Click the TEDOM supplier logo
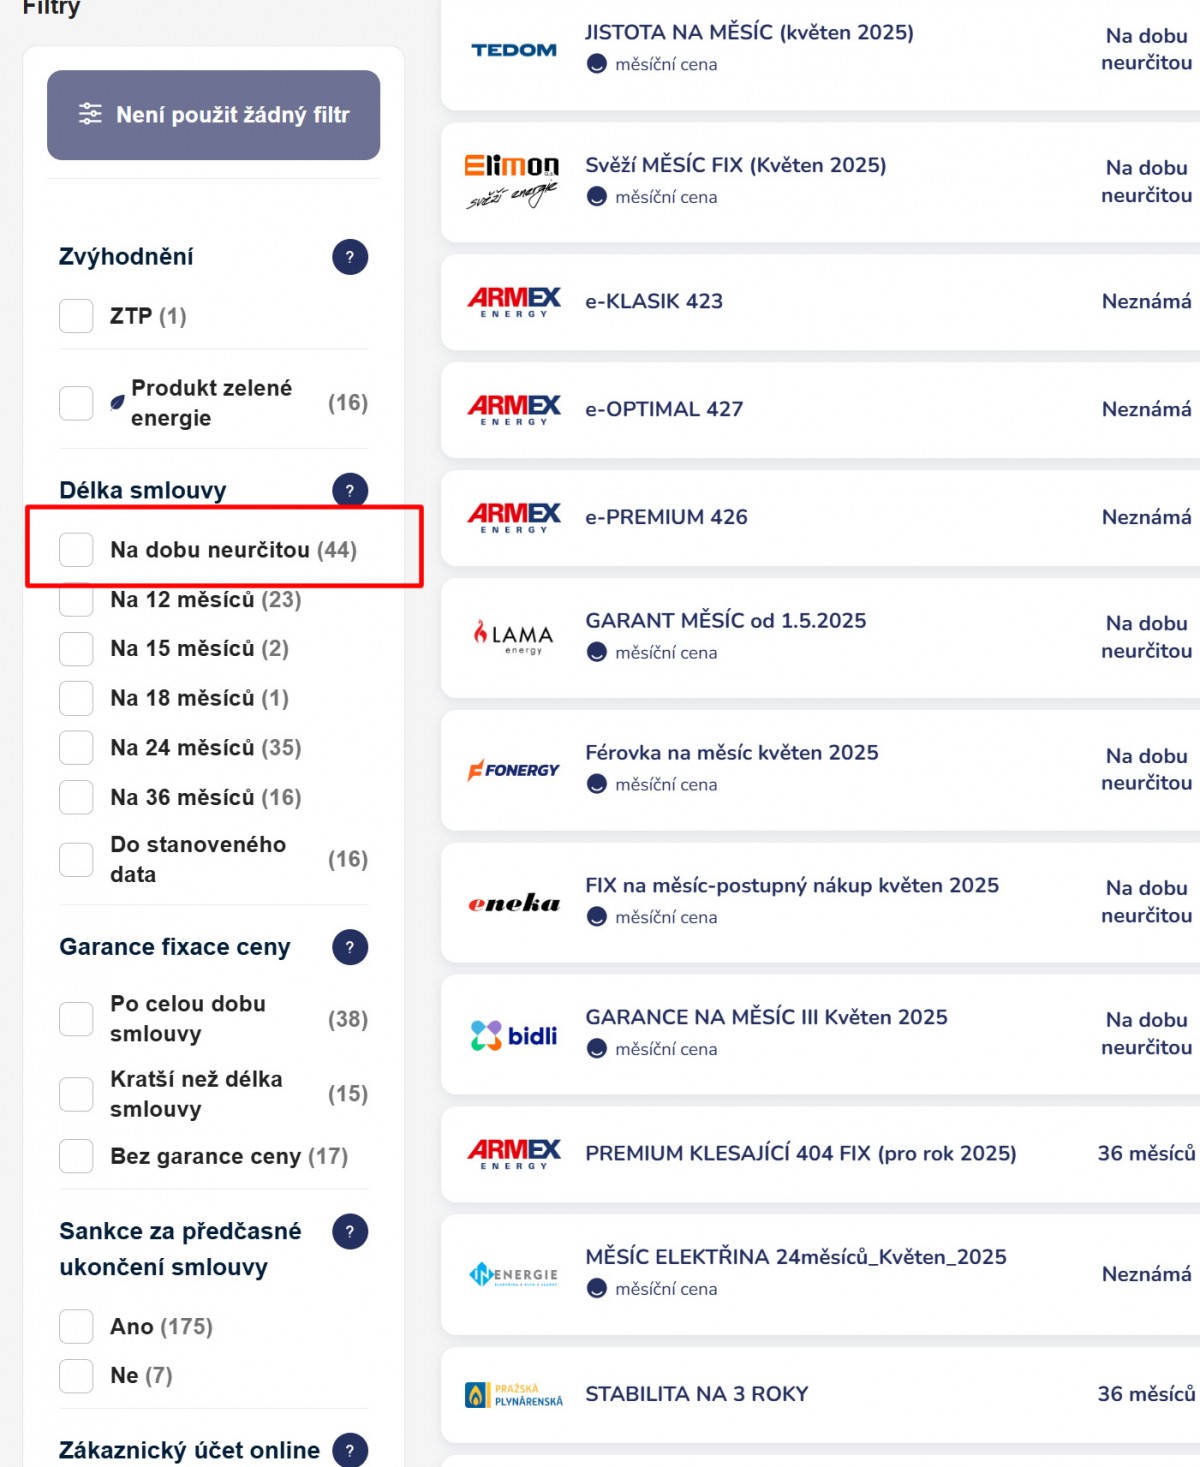This screenshot has width=1200, height=1467. tap(514, 50)
